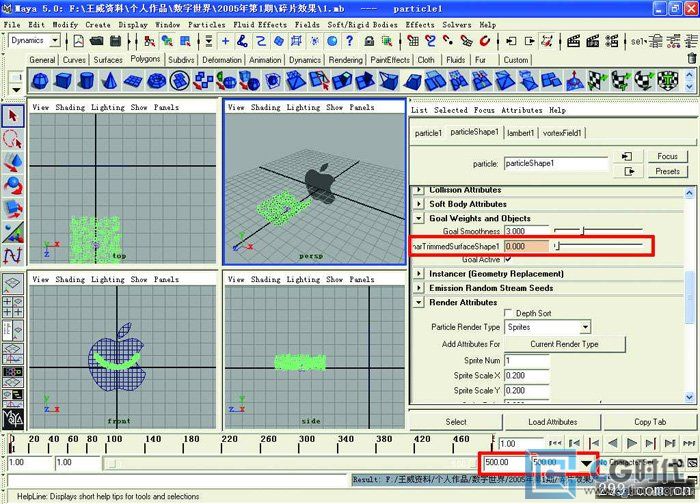Click the Load Attributes button
The height and width of the screenshot is (504, 700).
[553, 422]
